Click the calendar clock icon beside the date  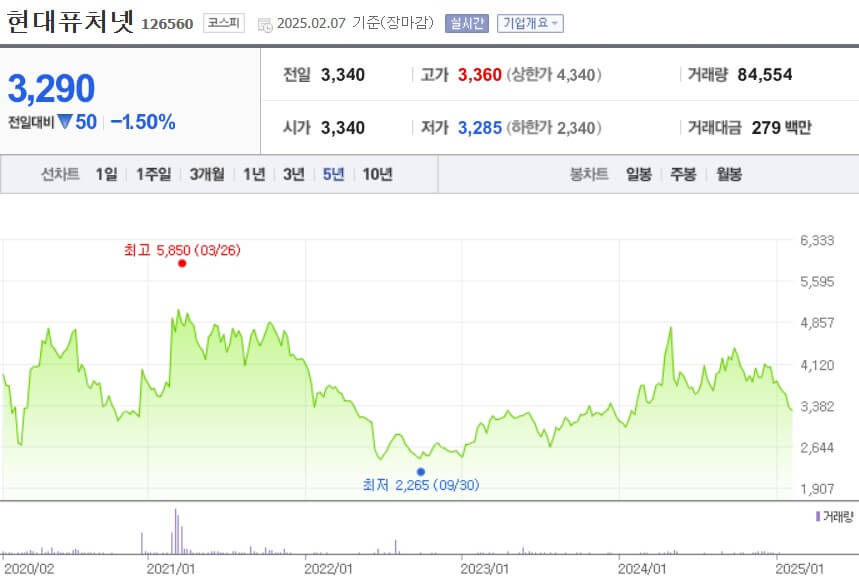pos(265,25)
